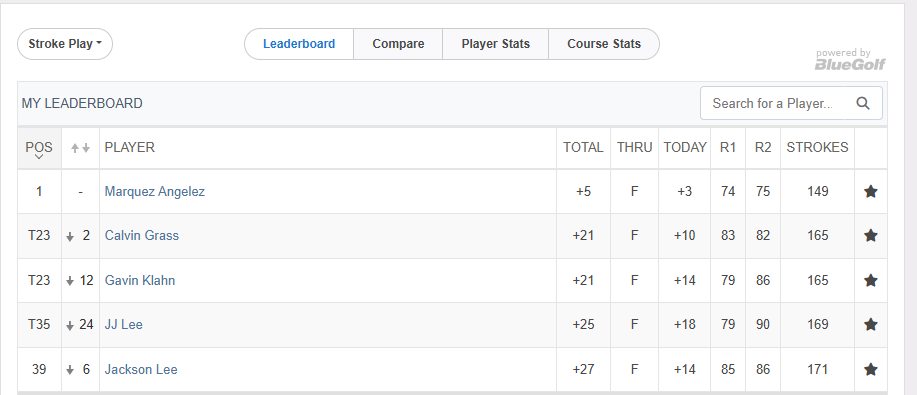The width and height of the screenshot is (917, 395).
Task: Toggle favorite star for JJ Lee
Action: click(x=871, y=324)
